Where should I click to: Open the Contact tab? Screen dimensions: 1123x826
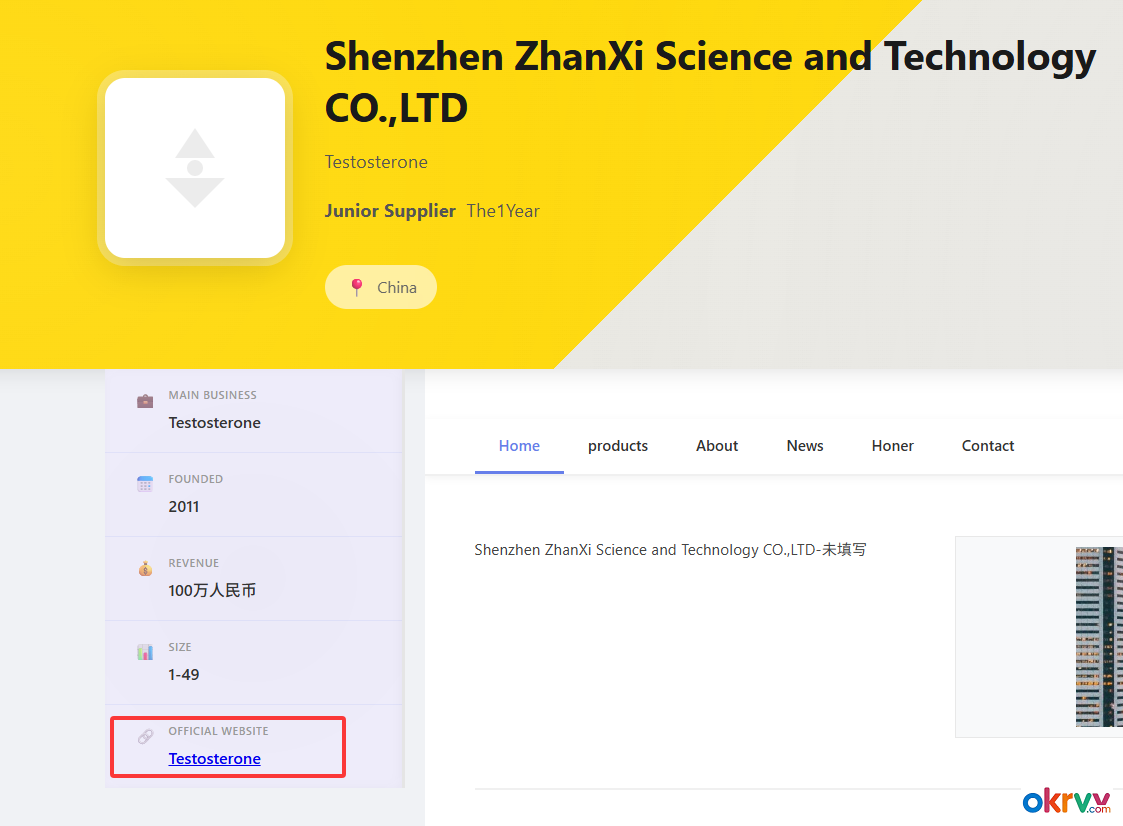988,446
